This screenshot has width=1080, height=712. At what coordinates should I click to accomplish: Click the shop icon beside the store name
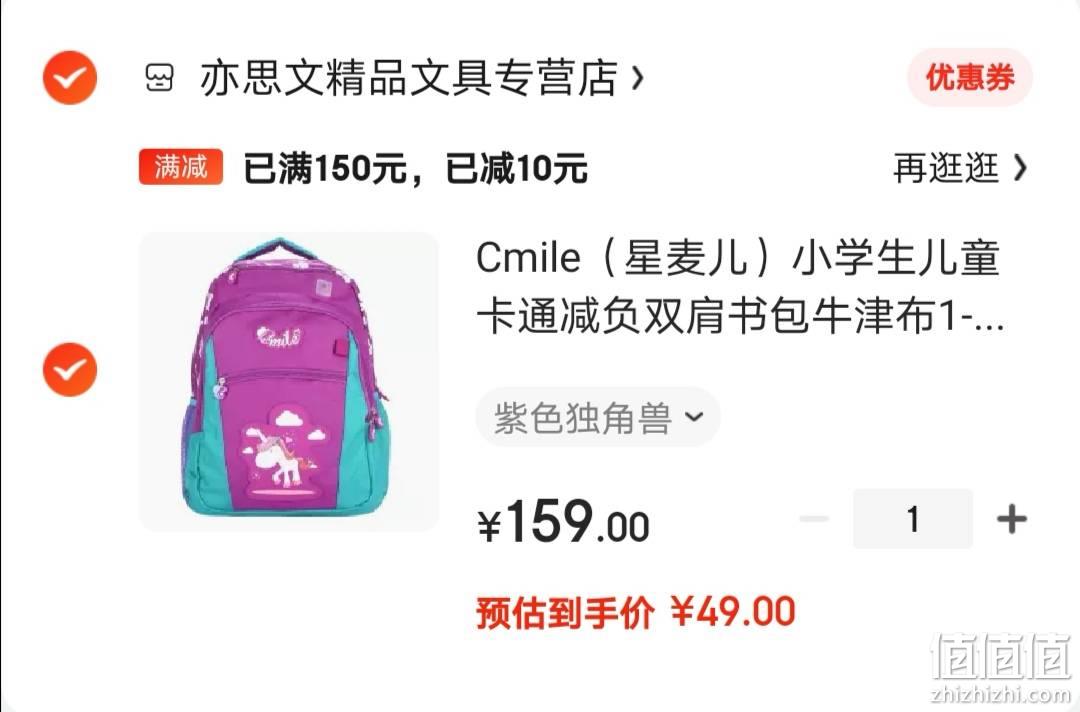[160, 78]
